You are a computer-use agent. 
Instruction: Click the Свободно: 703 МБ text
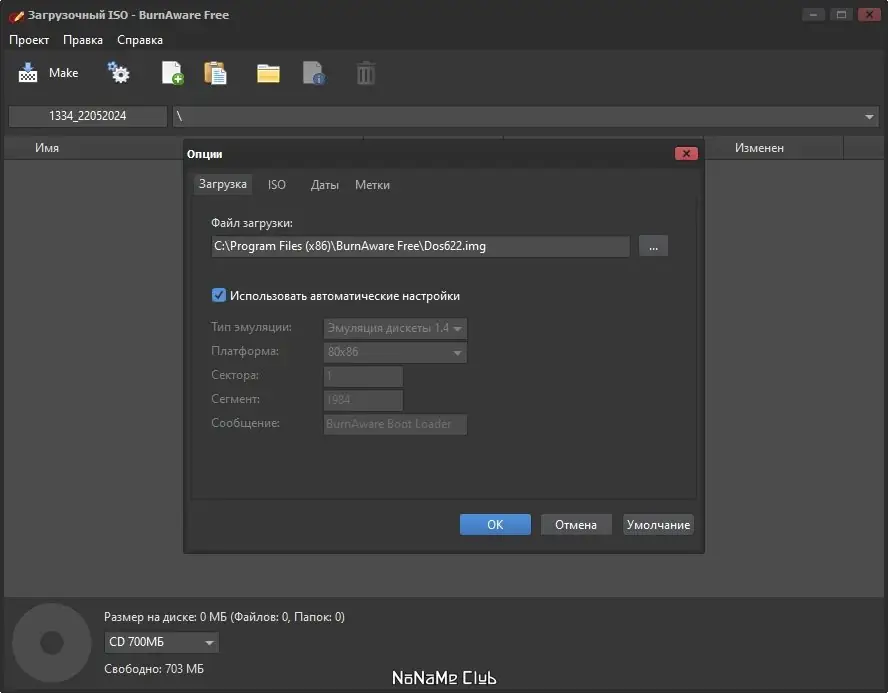[154, 669]
